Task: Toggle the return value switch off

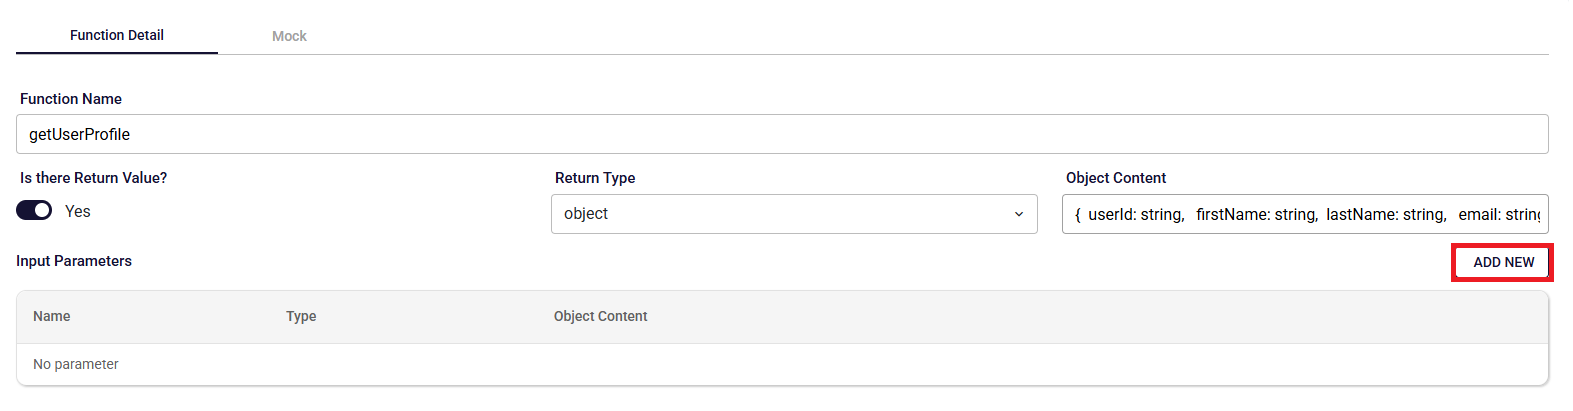Action: (34, 211)
